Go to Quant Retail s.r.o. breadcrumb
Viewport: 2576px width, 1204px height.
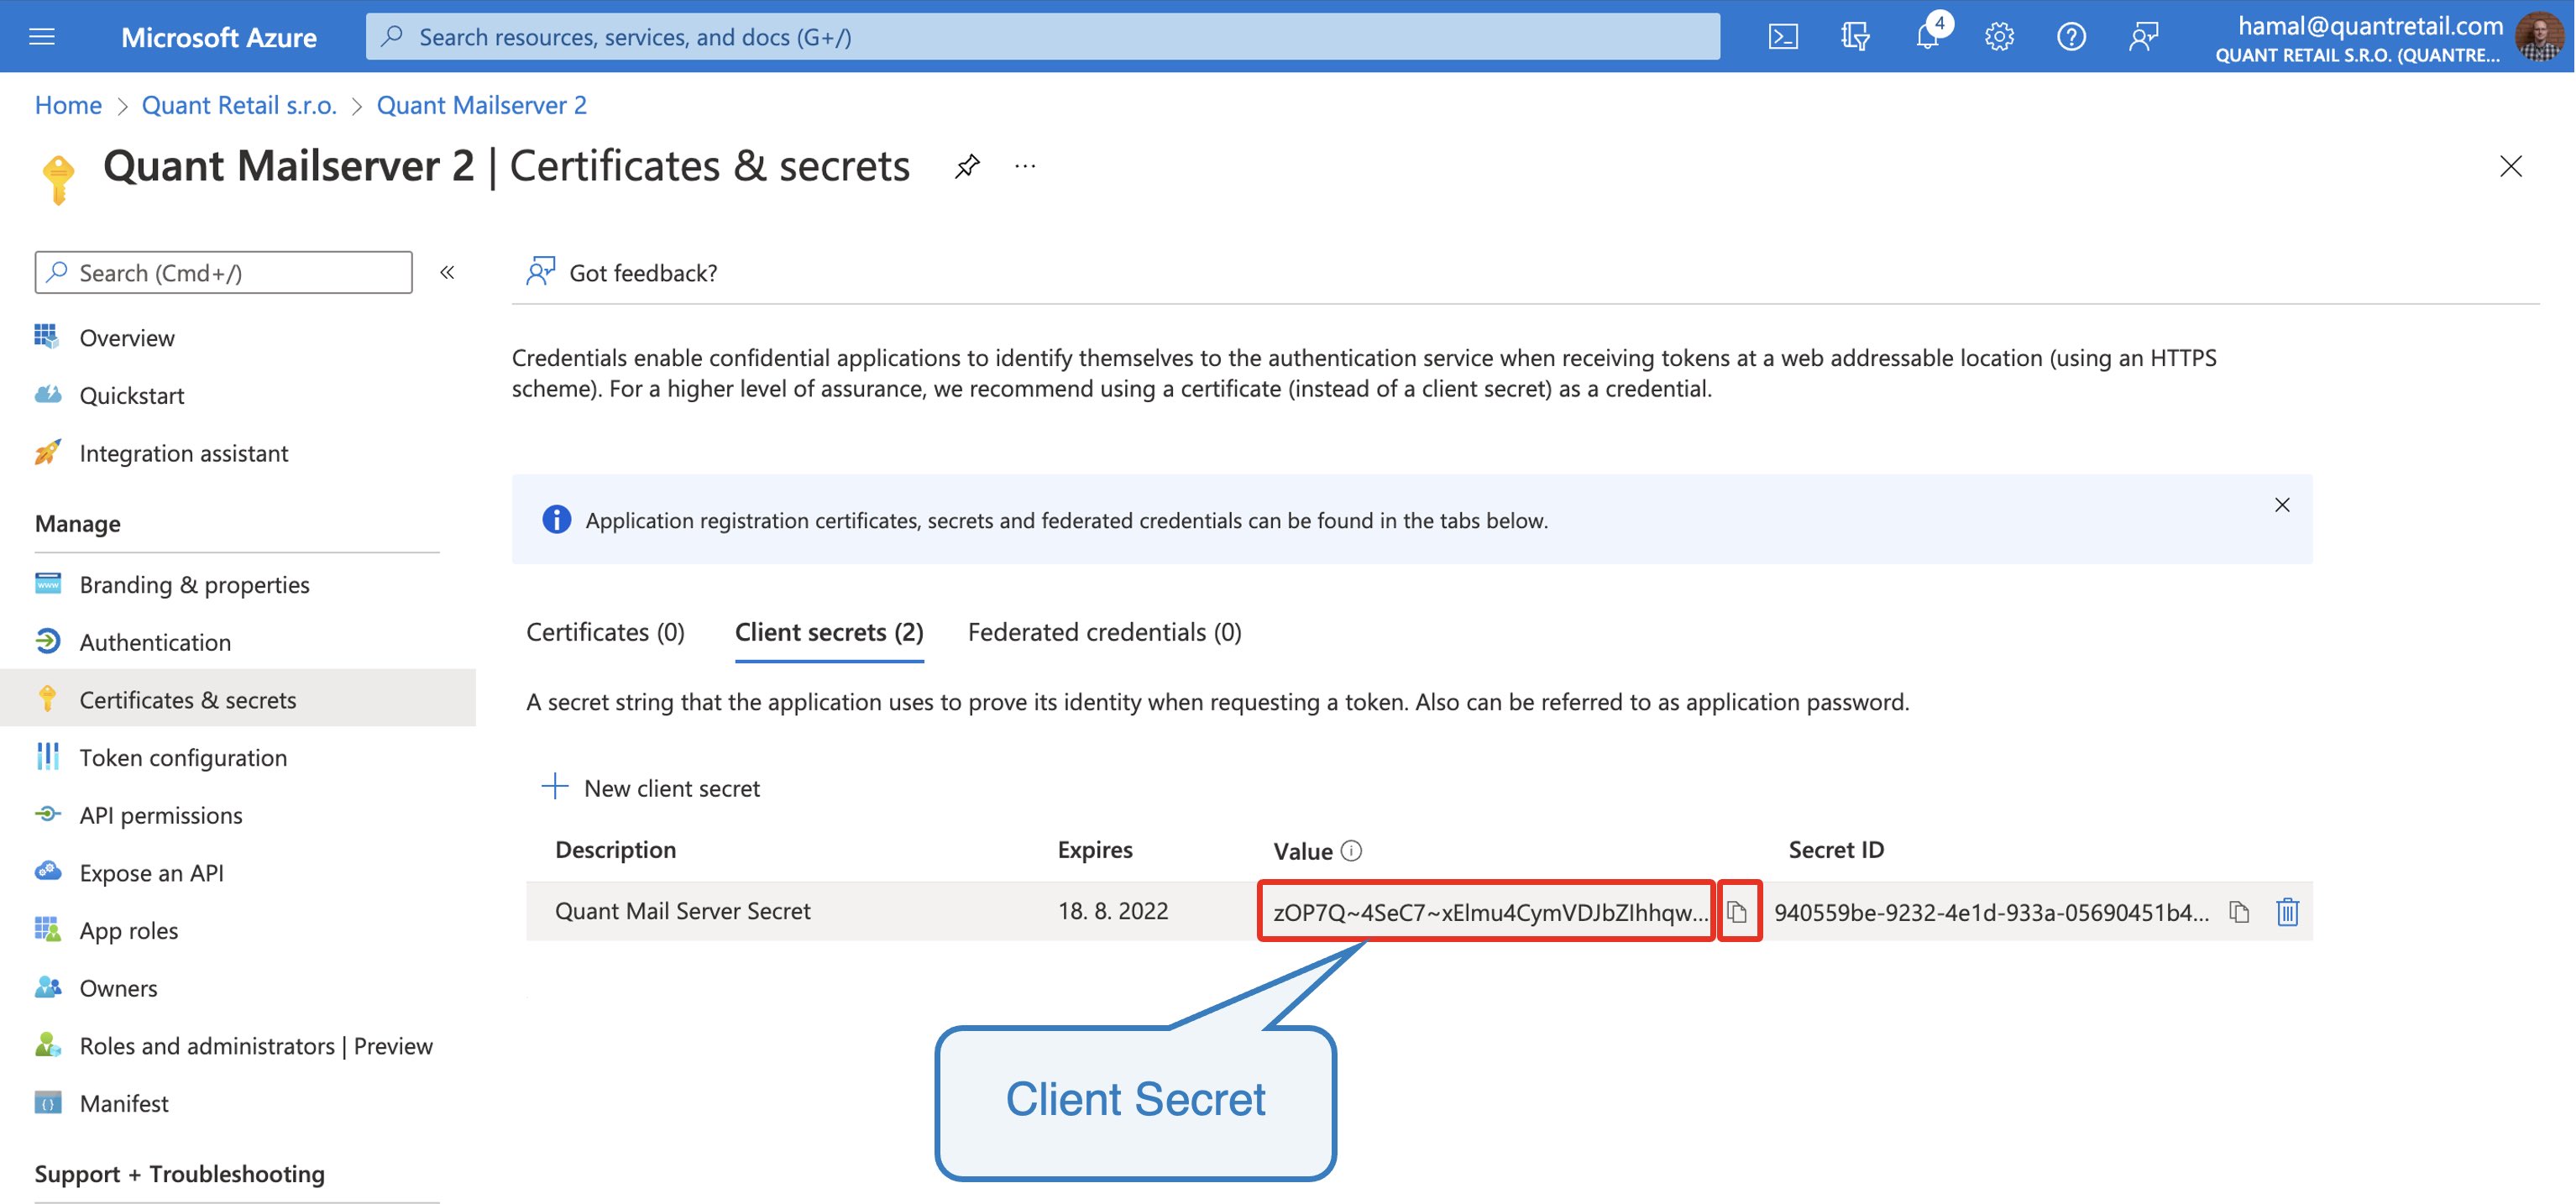pos(239,105)
